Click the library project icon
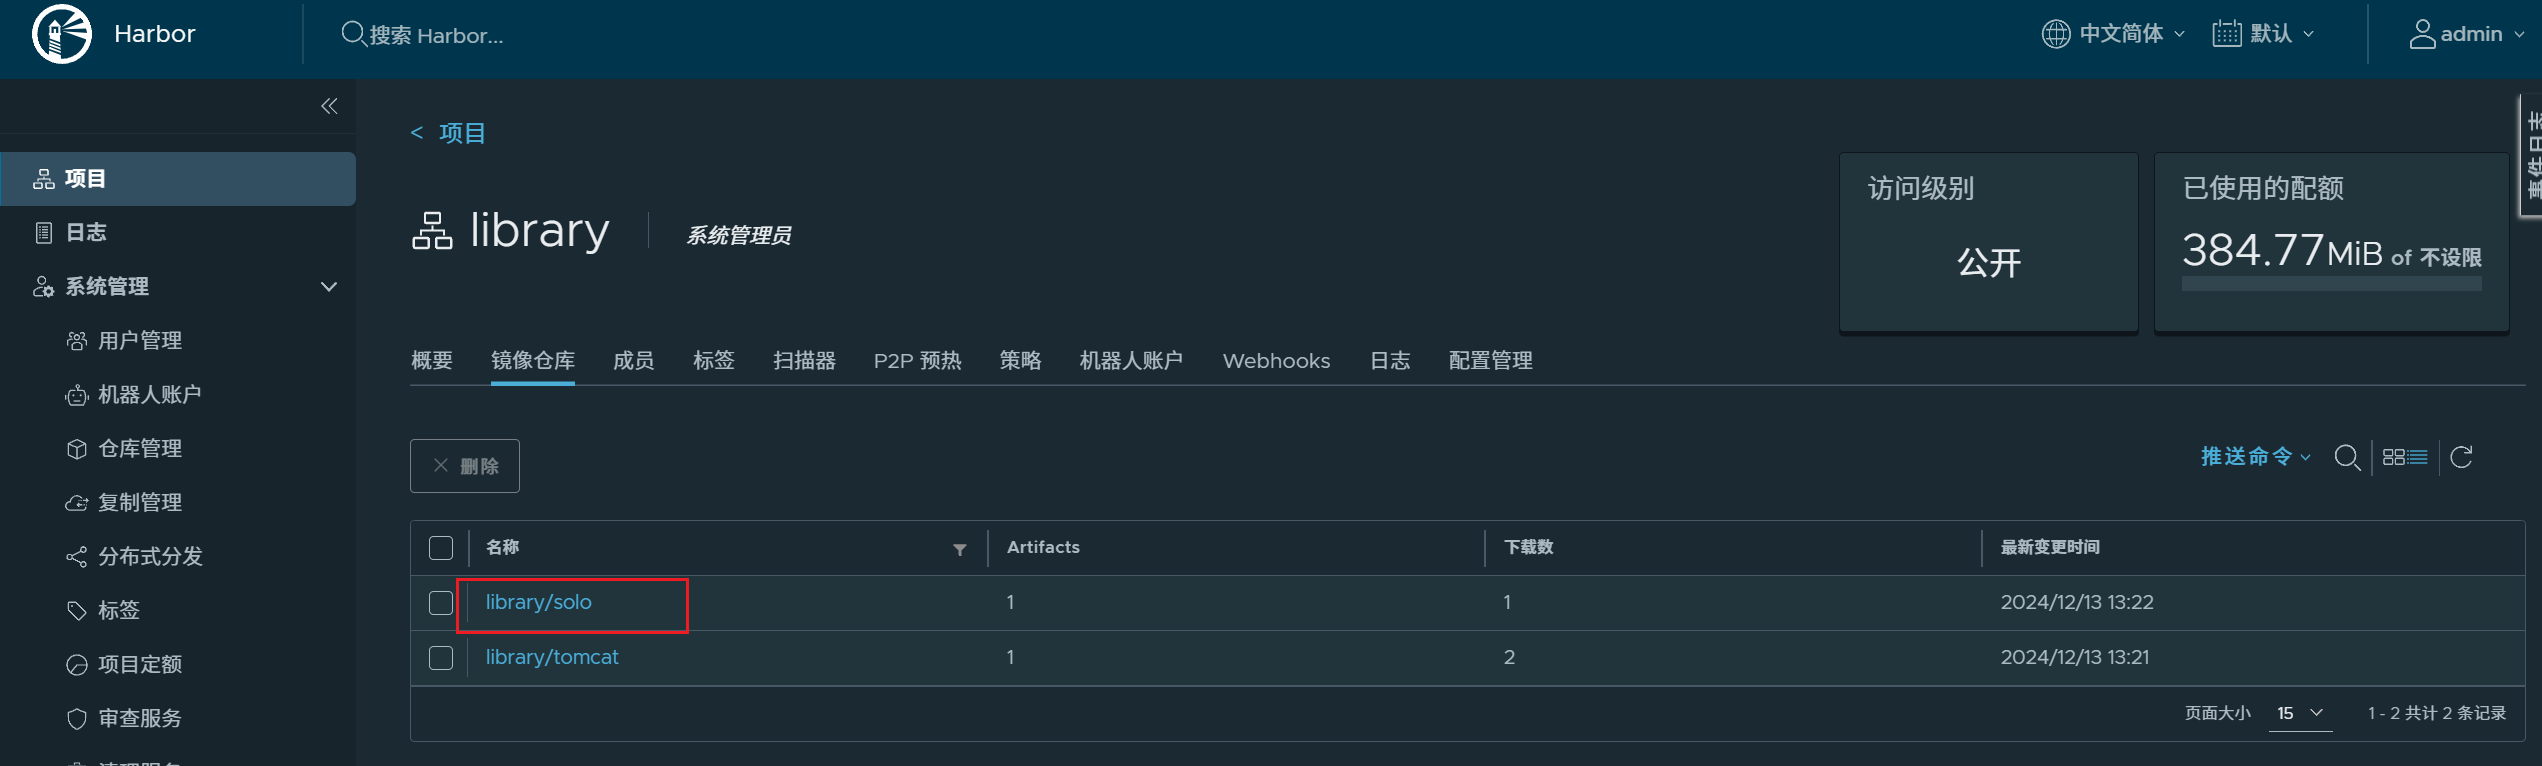 tap(432, 231)
